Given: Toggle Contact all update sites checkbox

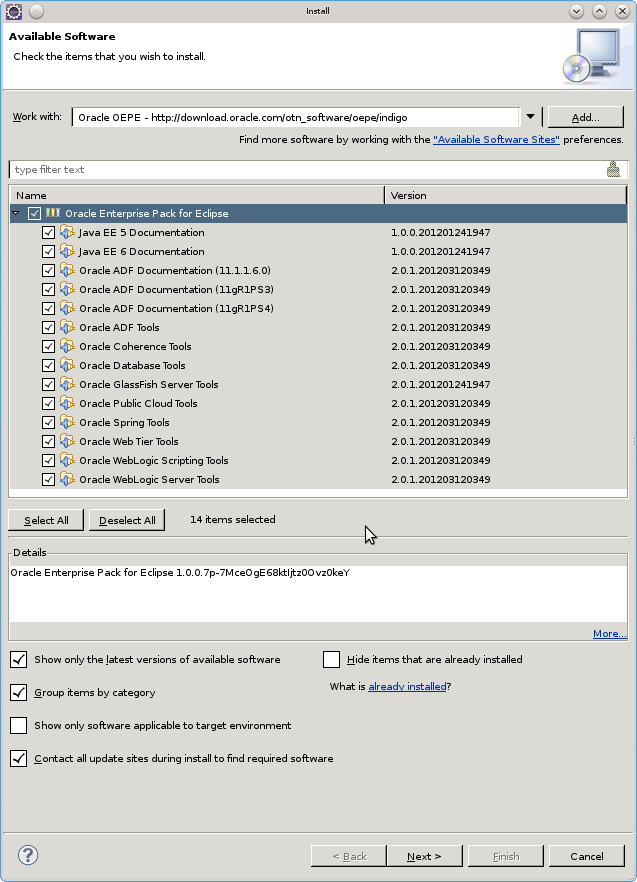Looking at the screenshot, I should pyautogui.click(x=19, y=758).
